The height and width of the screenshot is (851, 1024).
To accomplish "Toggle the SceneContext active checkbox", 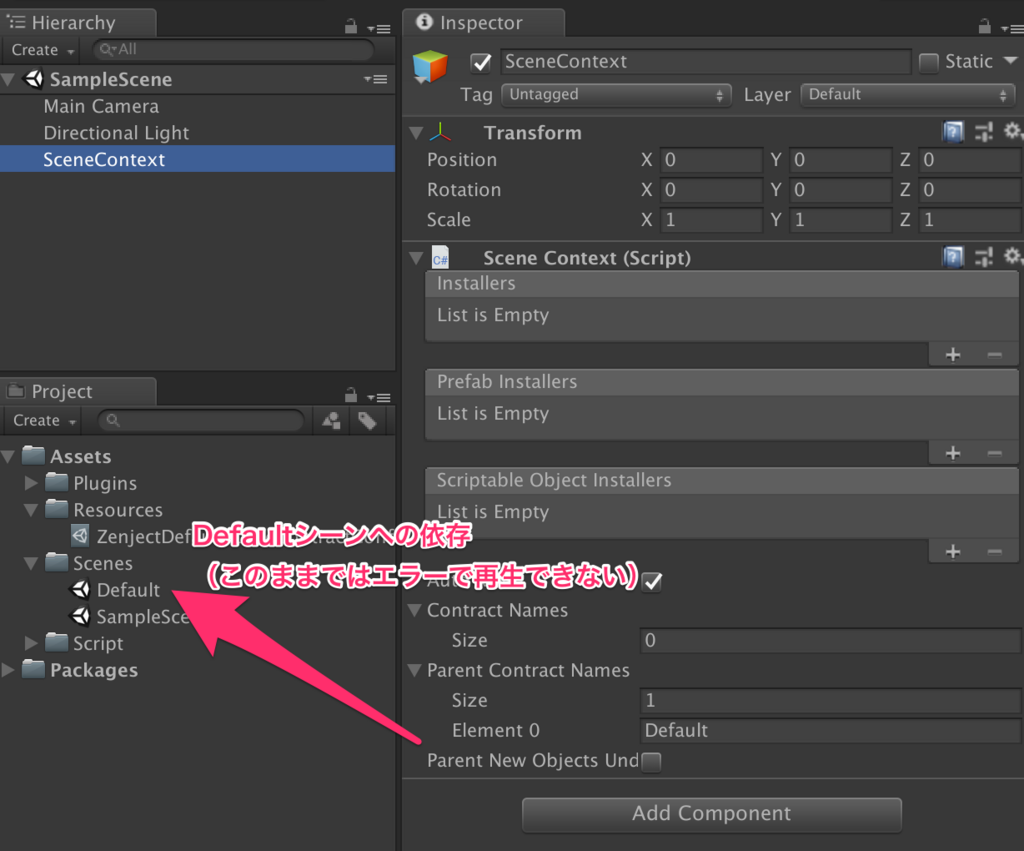I will coord(481,63).
